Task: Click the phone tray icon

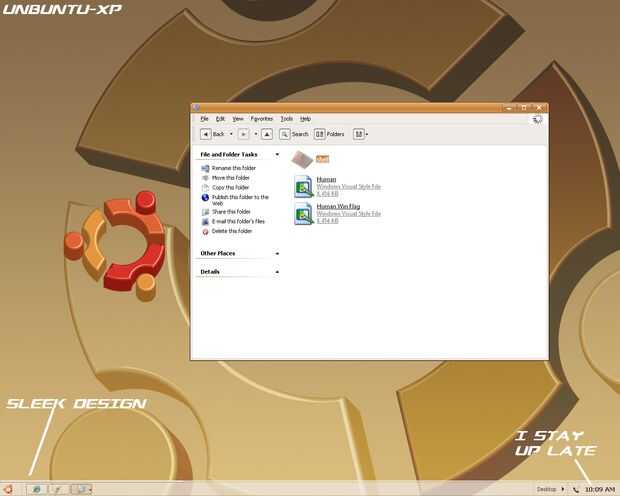Action: click(575, 490)
